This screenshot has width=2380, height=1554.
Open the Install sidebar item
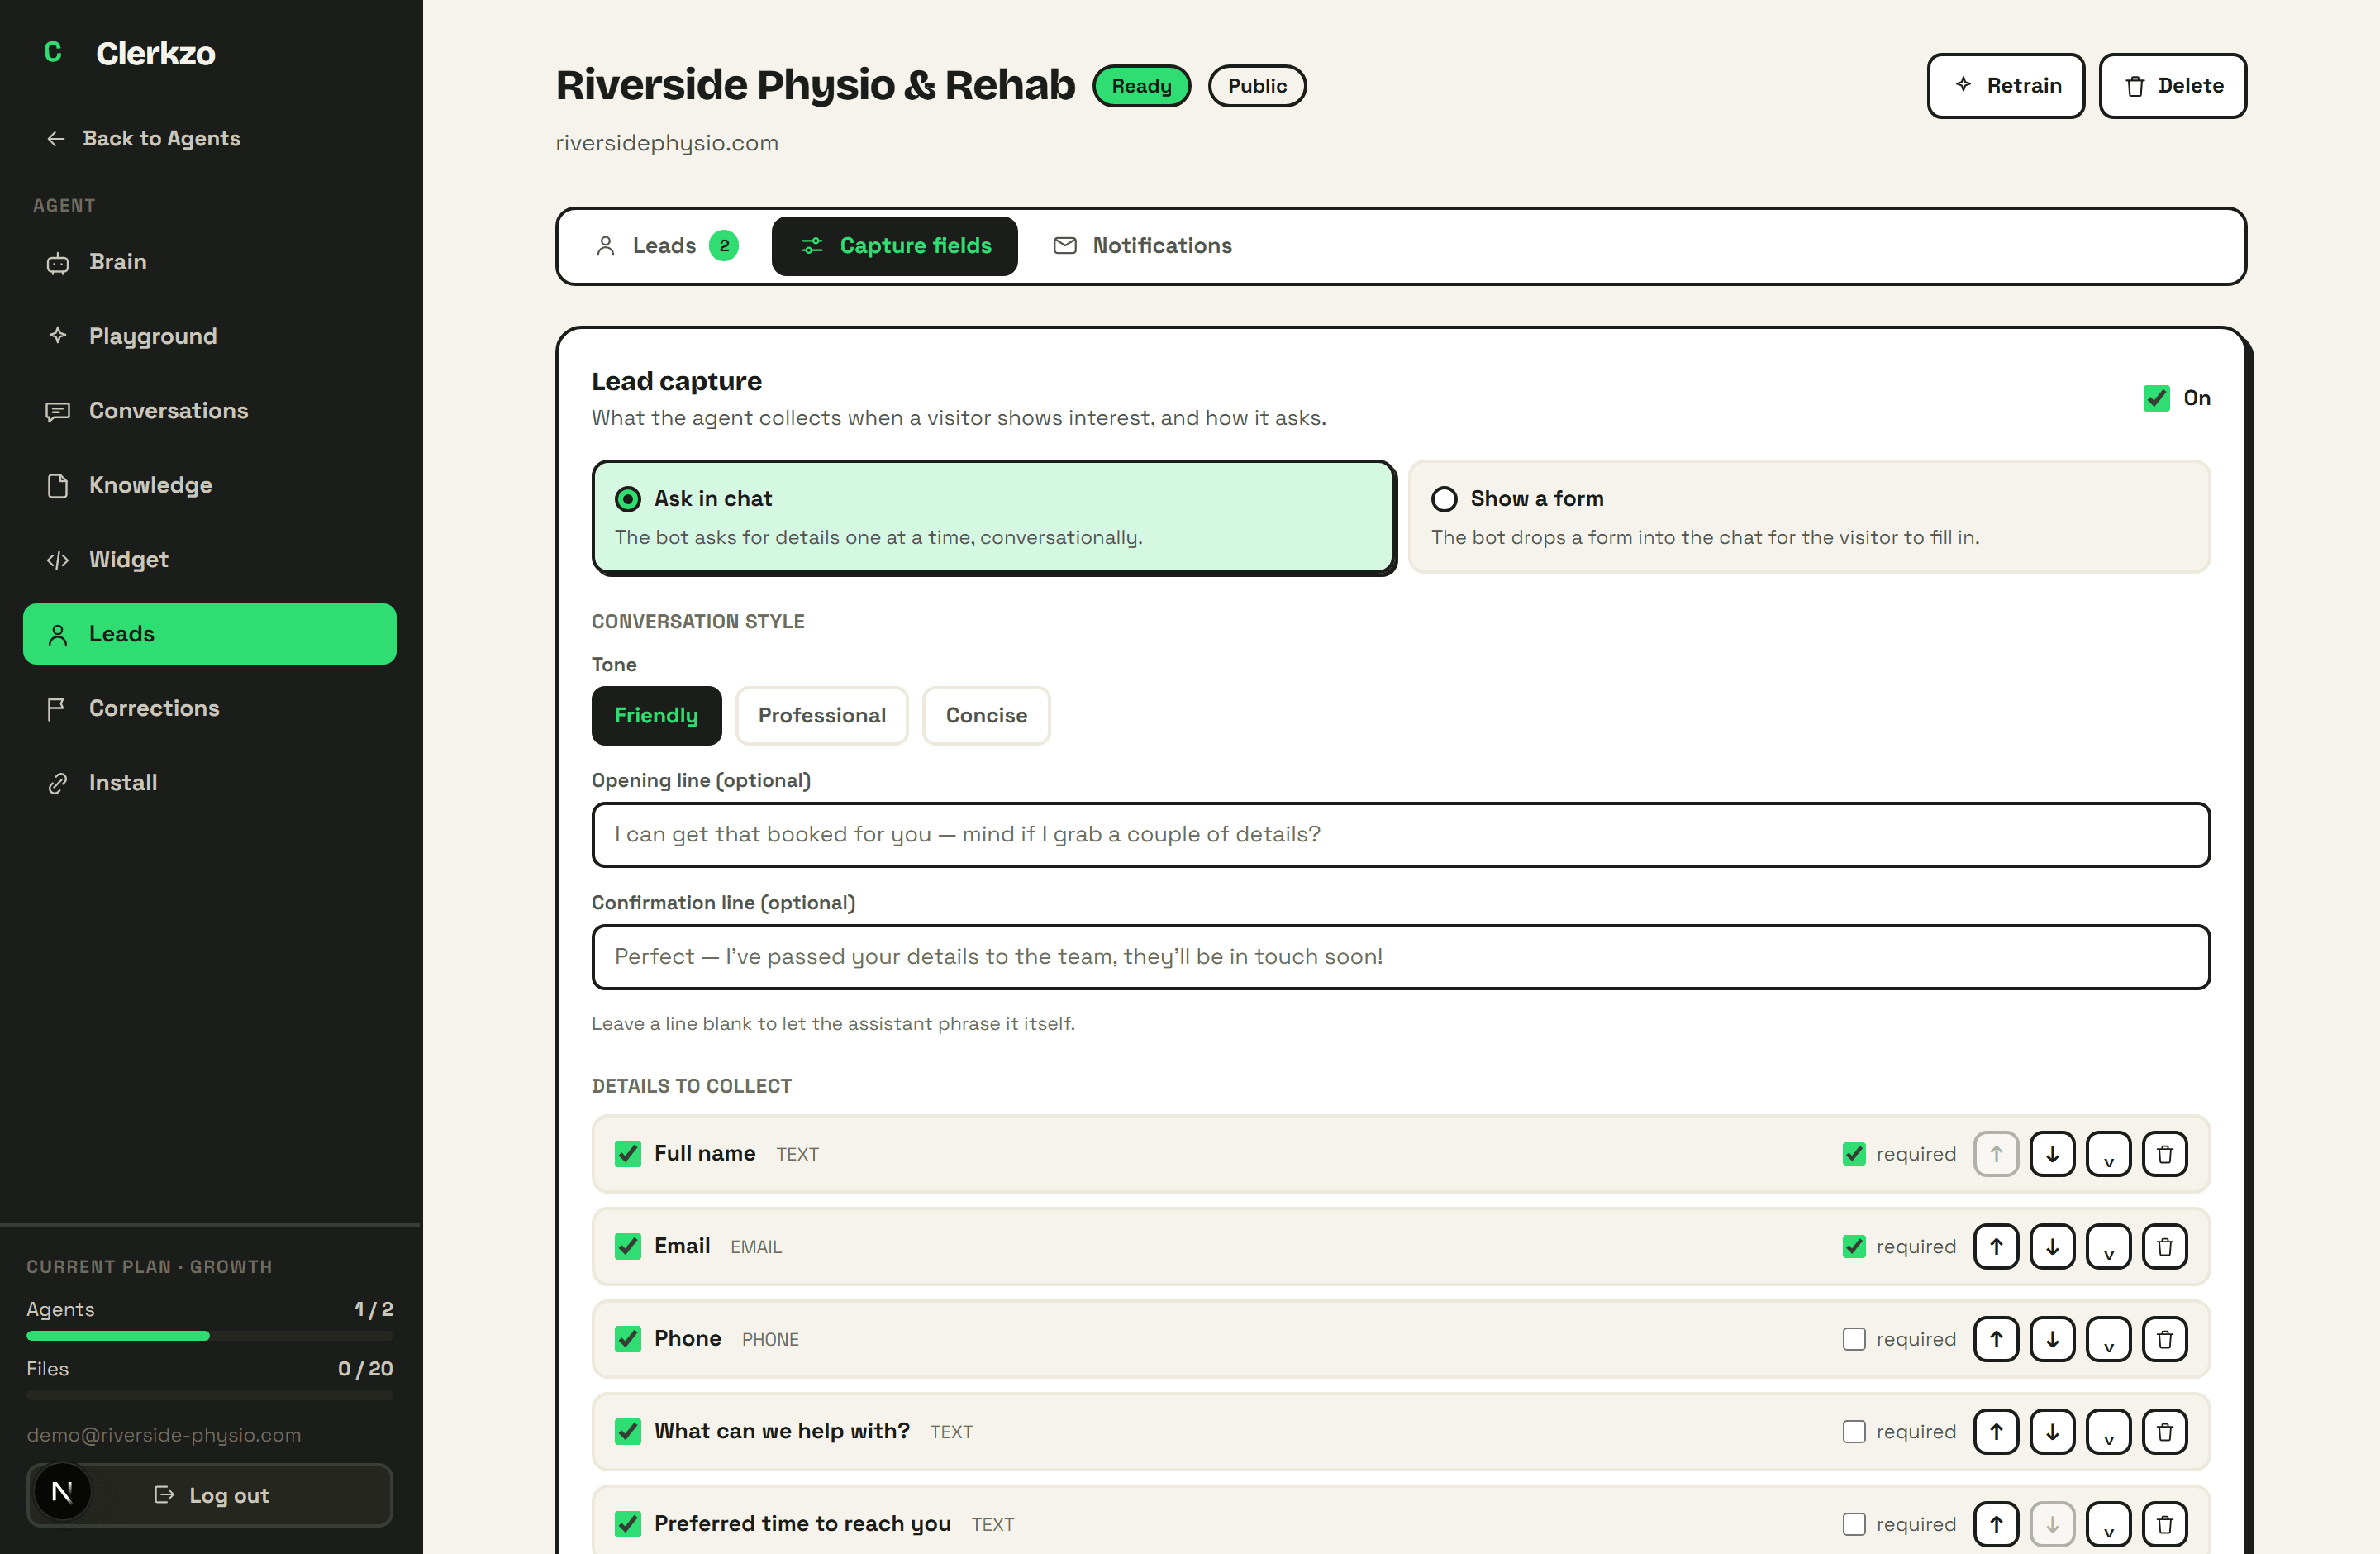pos(210,782)
